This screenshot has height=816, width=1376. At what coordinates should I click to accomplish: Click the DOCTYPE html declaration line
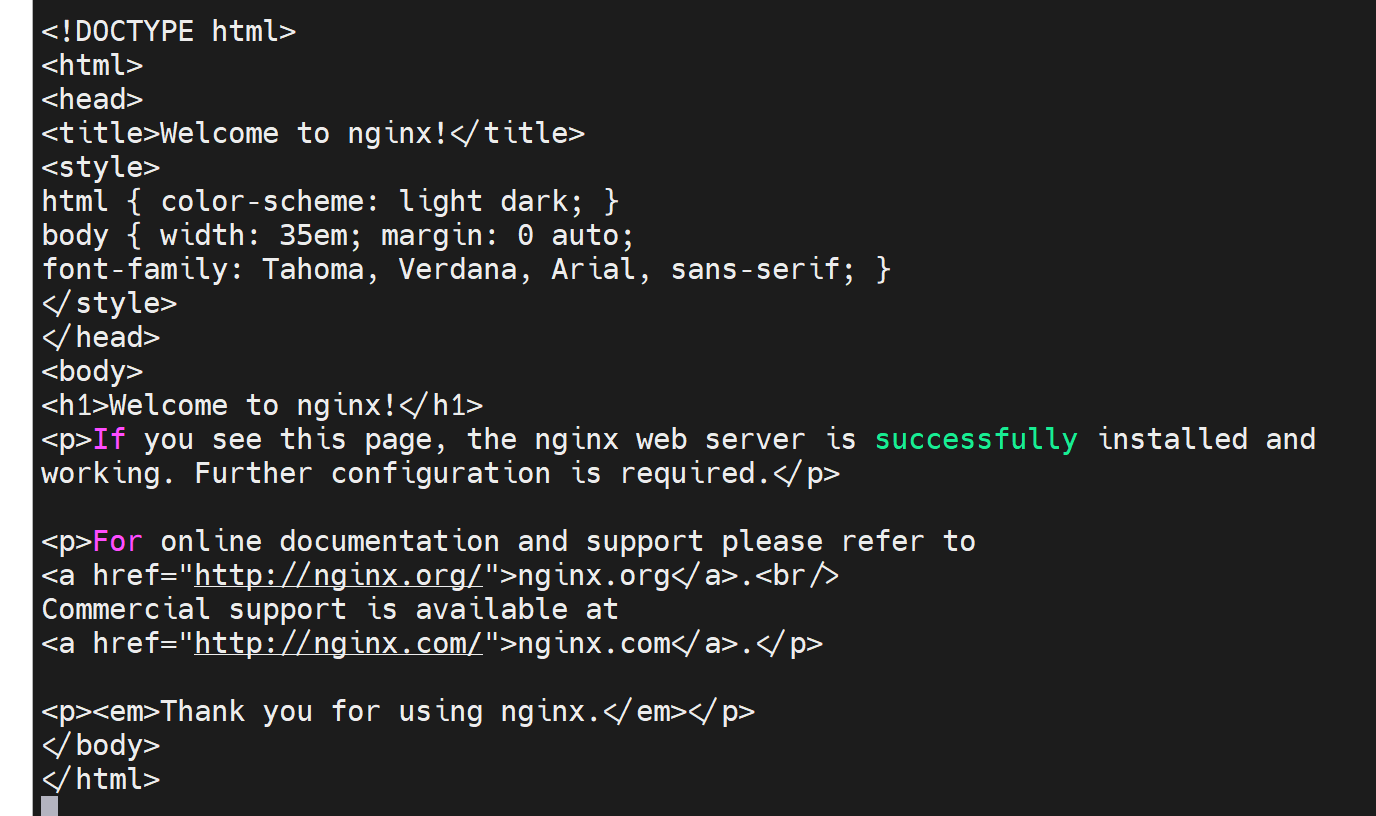click(168, 31)
